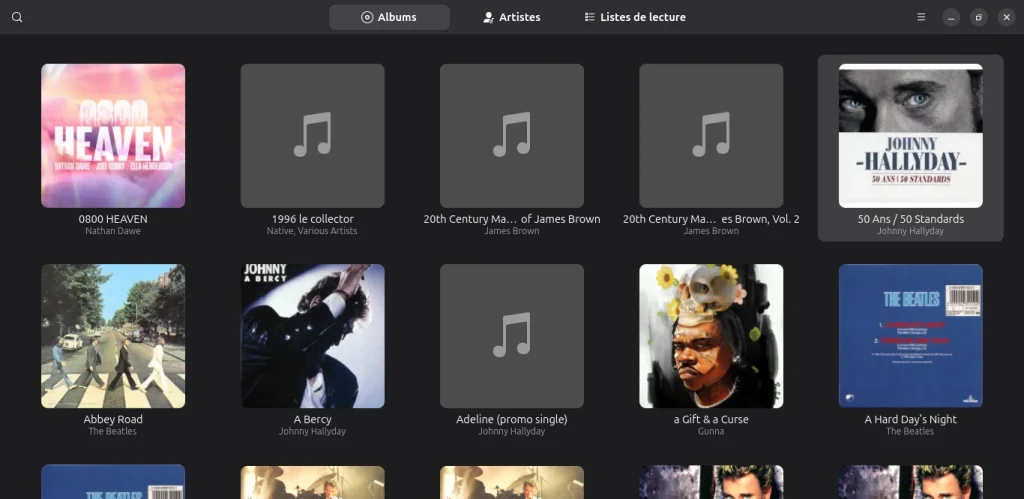Click the '20th Century Ma… es Brown, Vol. 2' title
Viewport: 1024px width, 499px height.
click(711, 219)
